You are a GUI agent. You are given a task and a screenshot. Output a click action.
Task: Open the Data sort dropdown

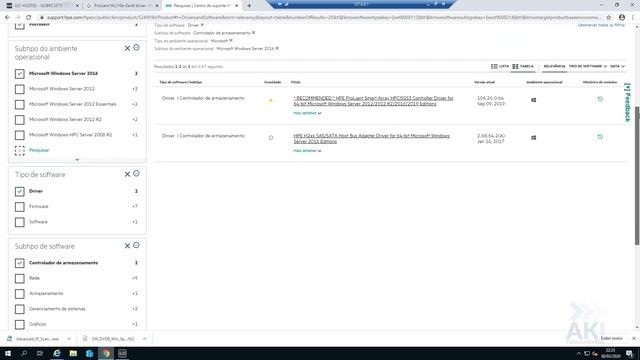[617, 66]
